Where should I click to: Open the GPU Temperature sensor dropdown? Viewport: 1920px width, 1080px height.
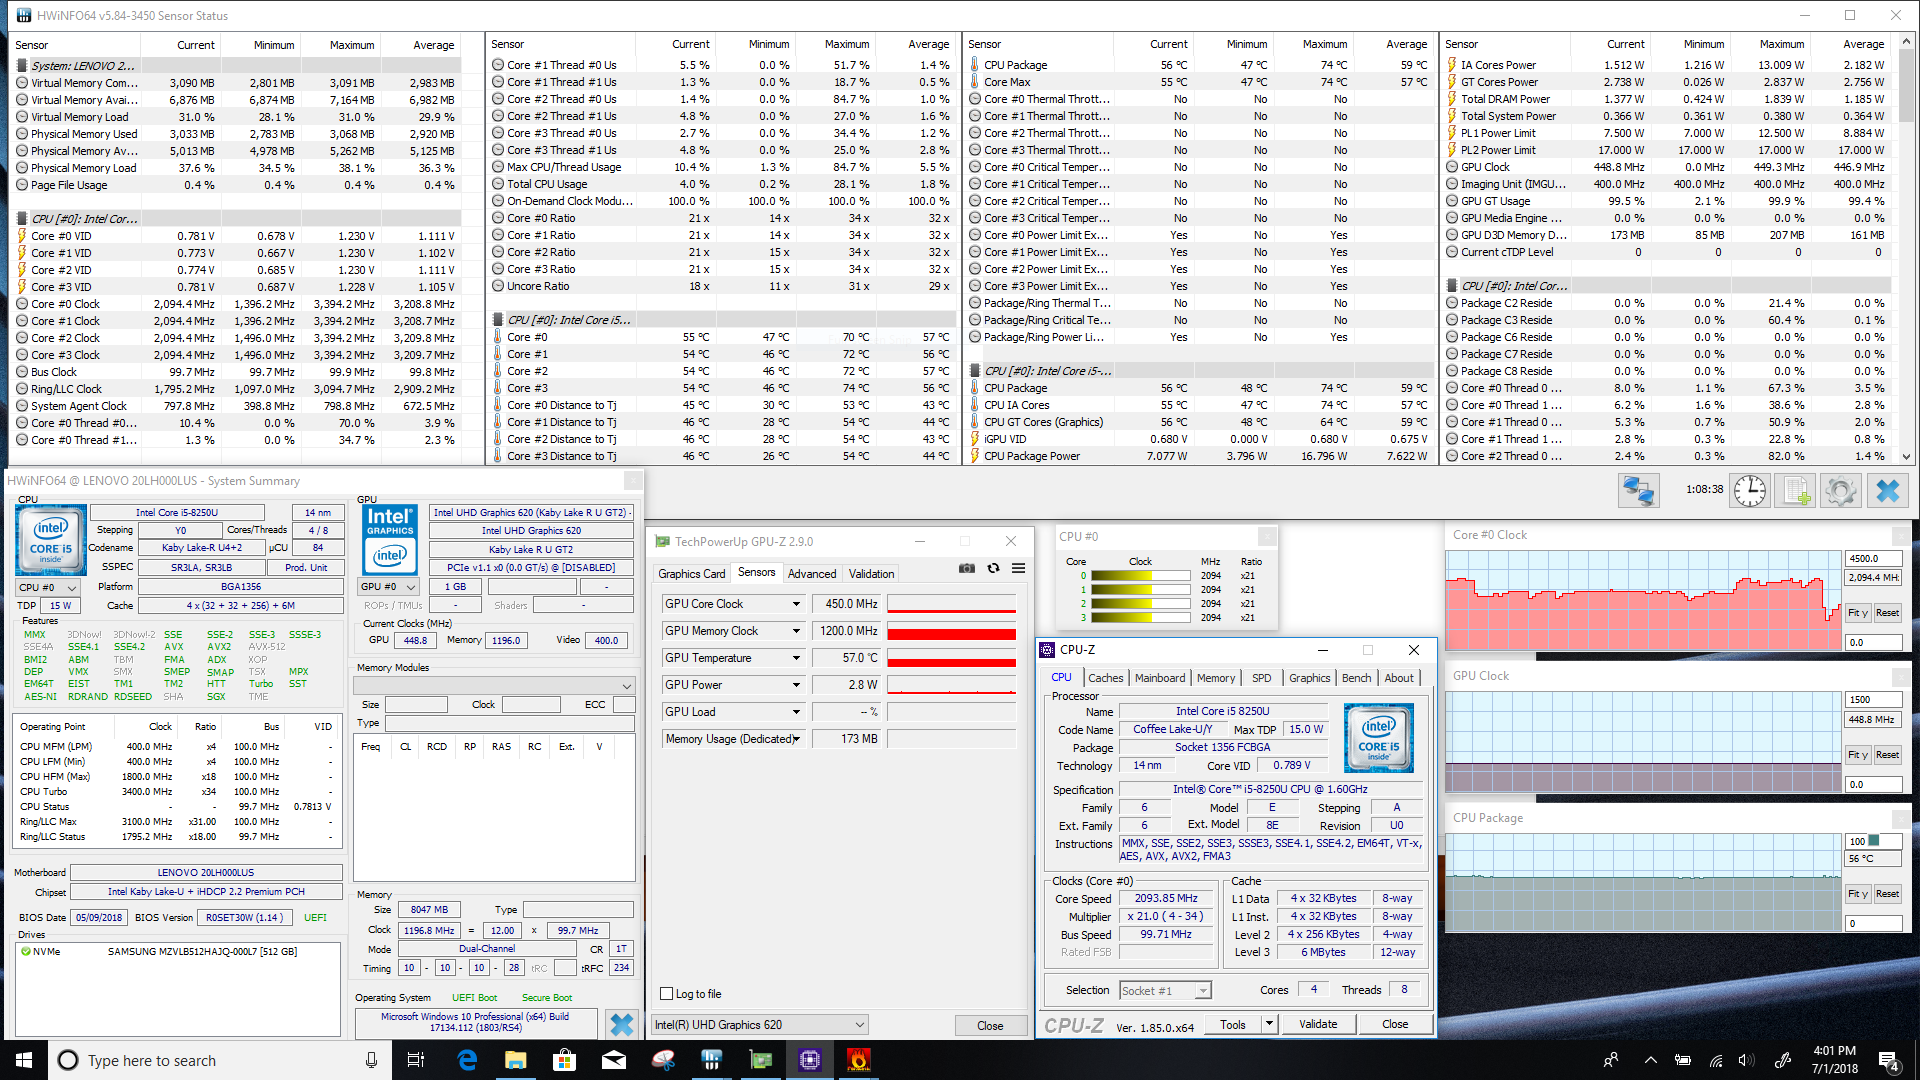click(796, 658)
